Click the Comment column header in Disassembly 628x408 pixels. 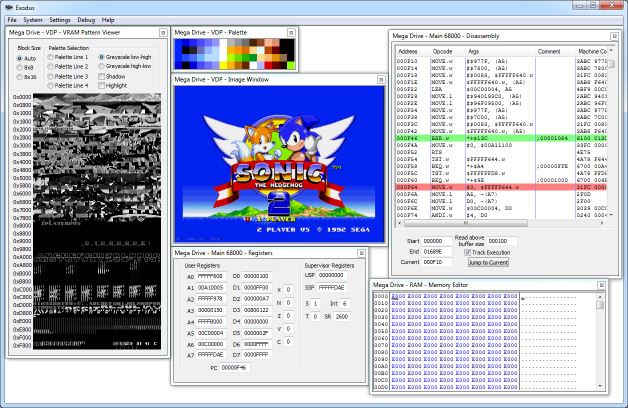click(555, 52)
